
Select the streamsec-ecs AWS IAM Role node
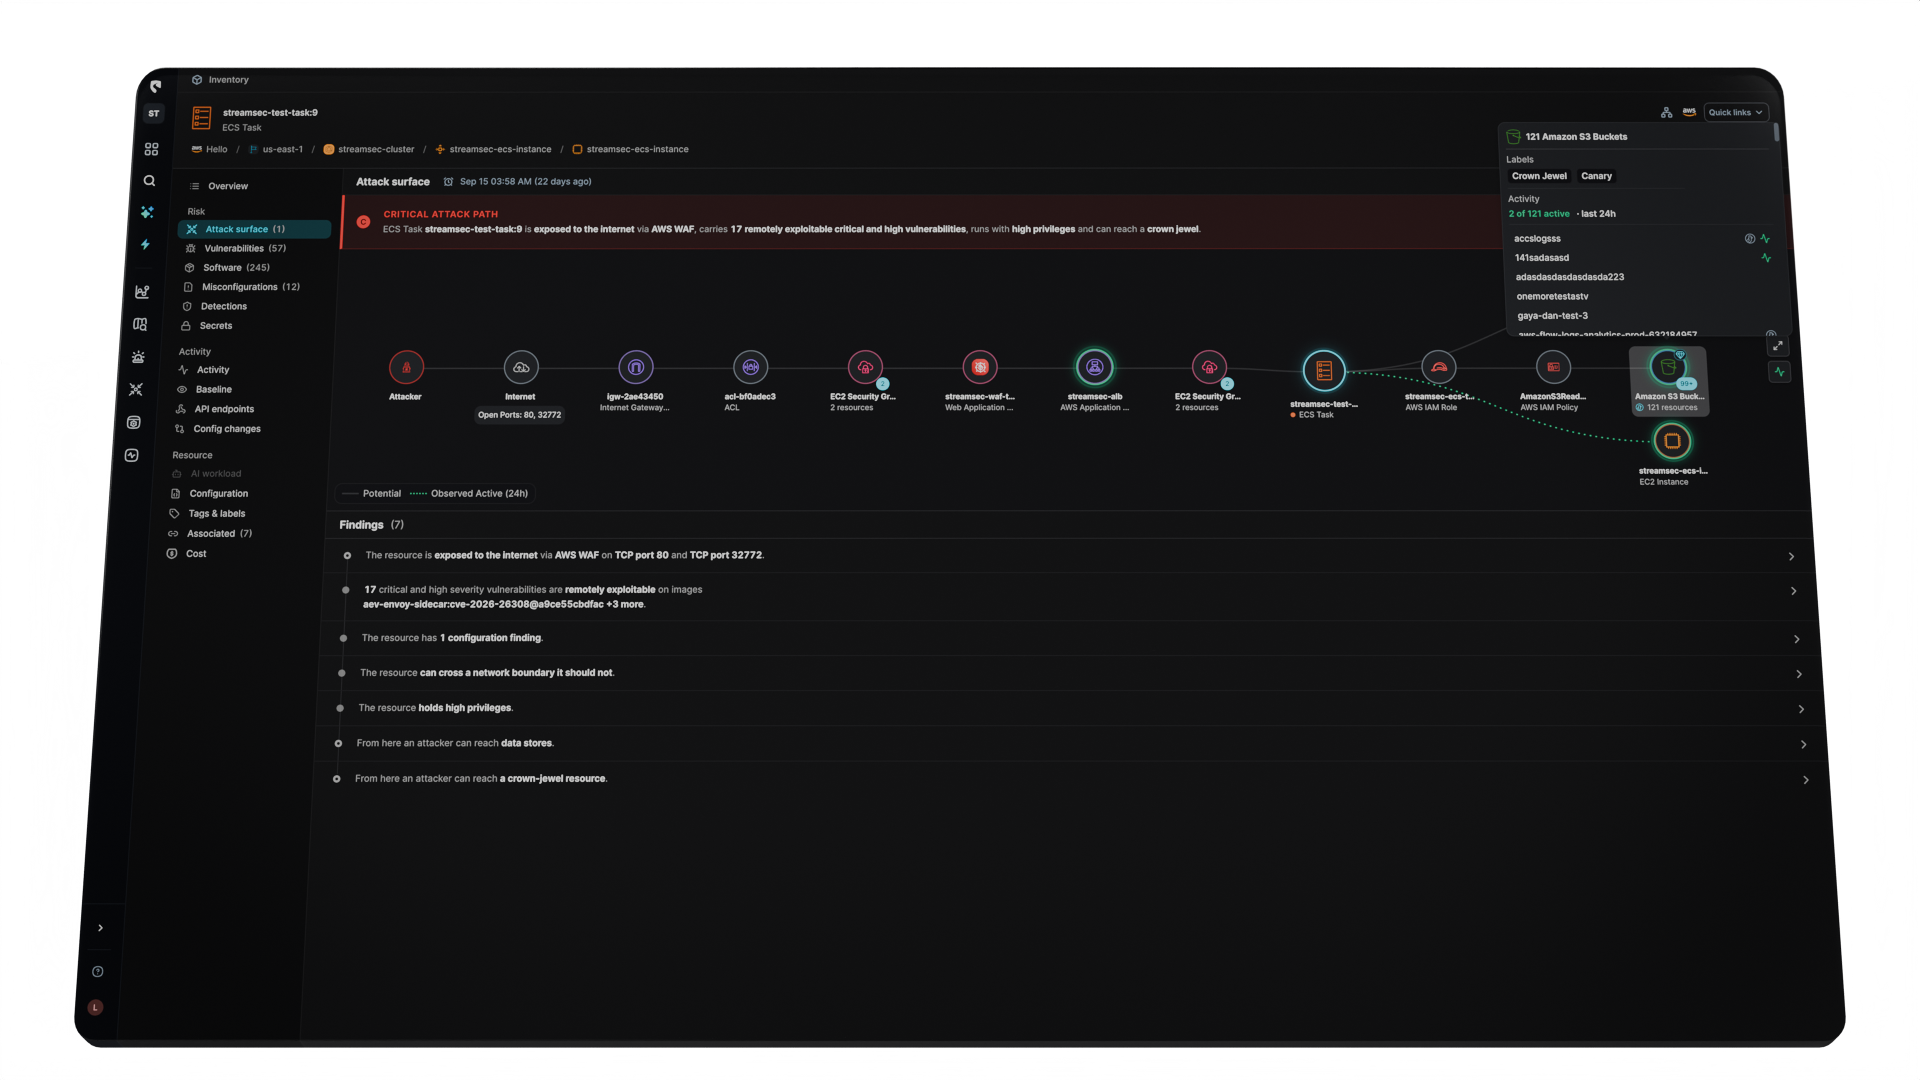1439,367
